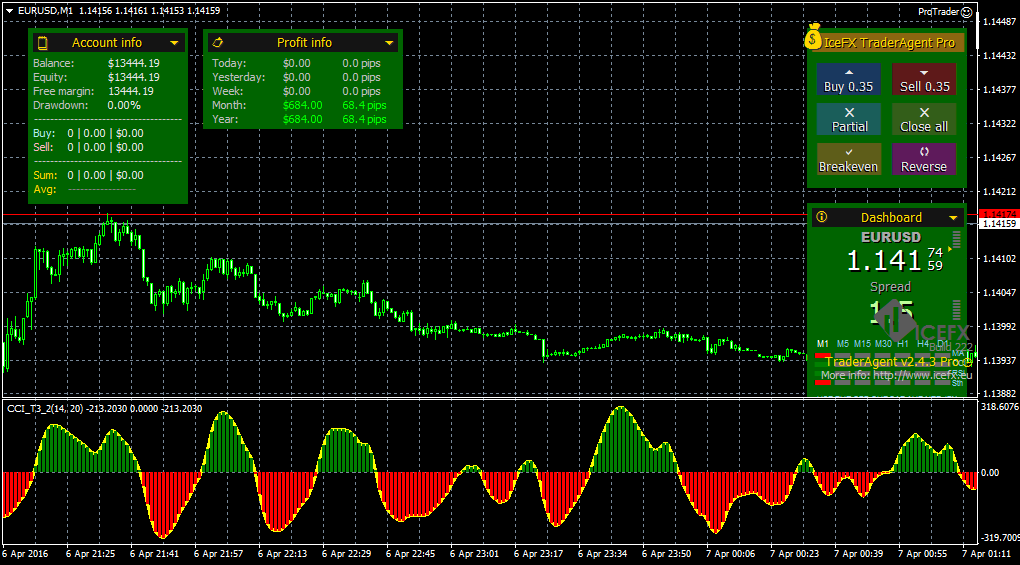
Task: Click the Equity value $13444.19
Action: (x=133, y=77)
